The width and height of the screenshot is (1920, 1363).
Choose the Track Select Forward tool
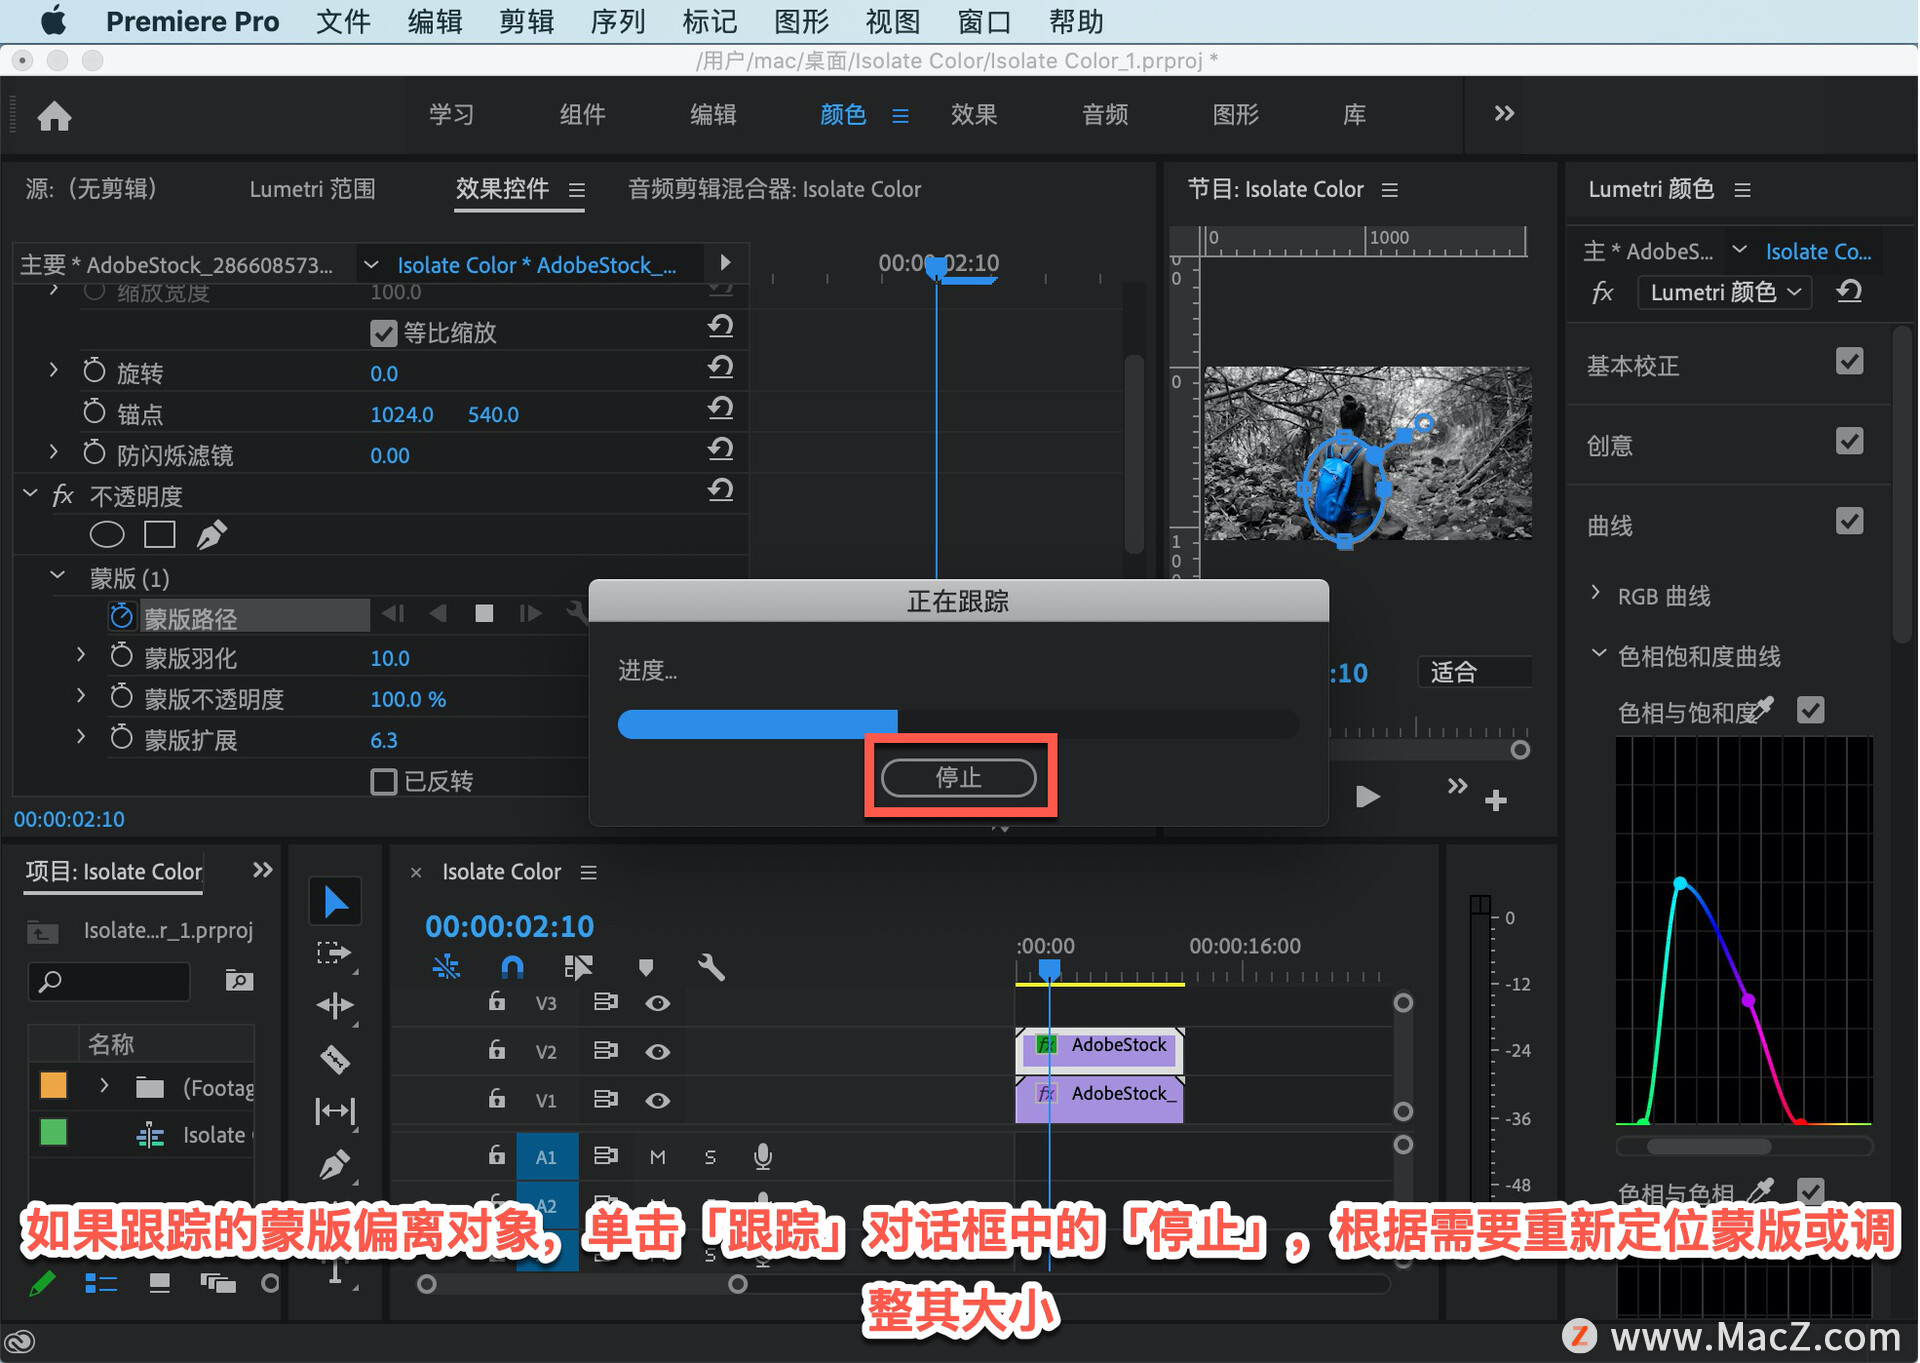[335, 953]
